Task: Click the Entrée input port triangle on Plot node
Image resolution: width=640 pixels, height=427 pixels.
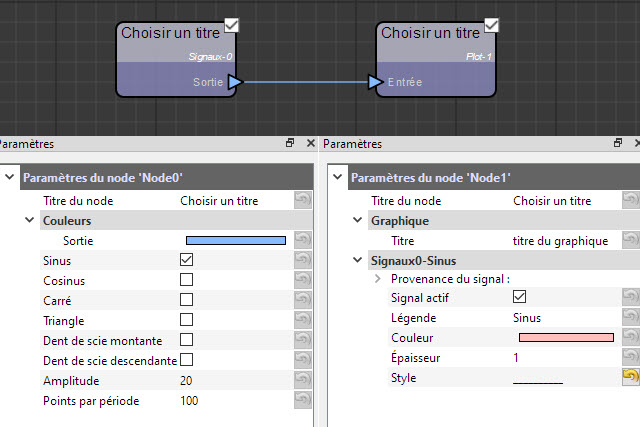Action: click(x=376, y=82)
